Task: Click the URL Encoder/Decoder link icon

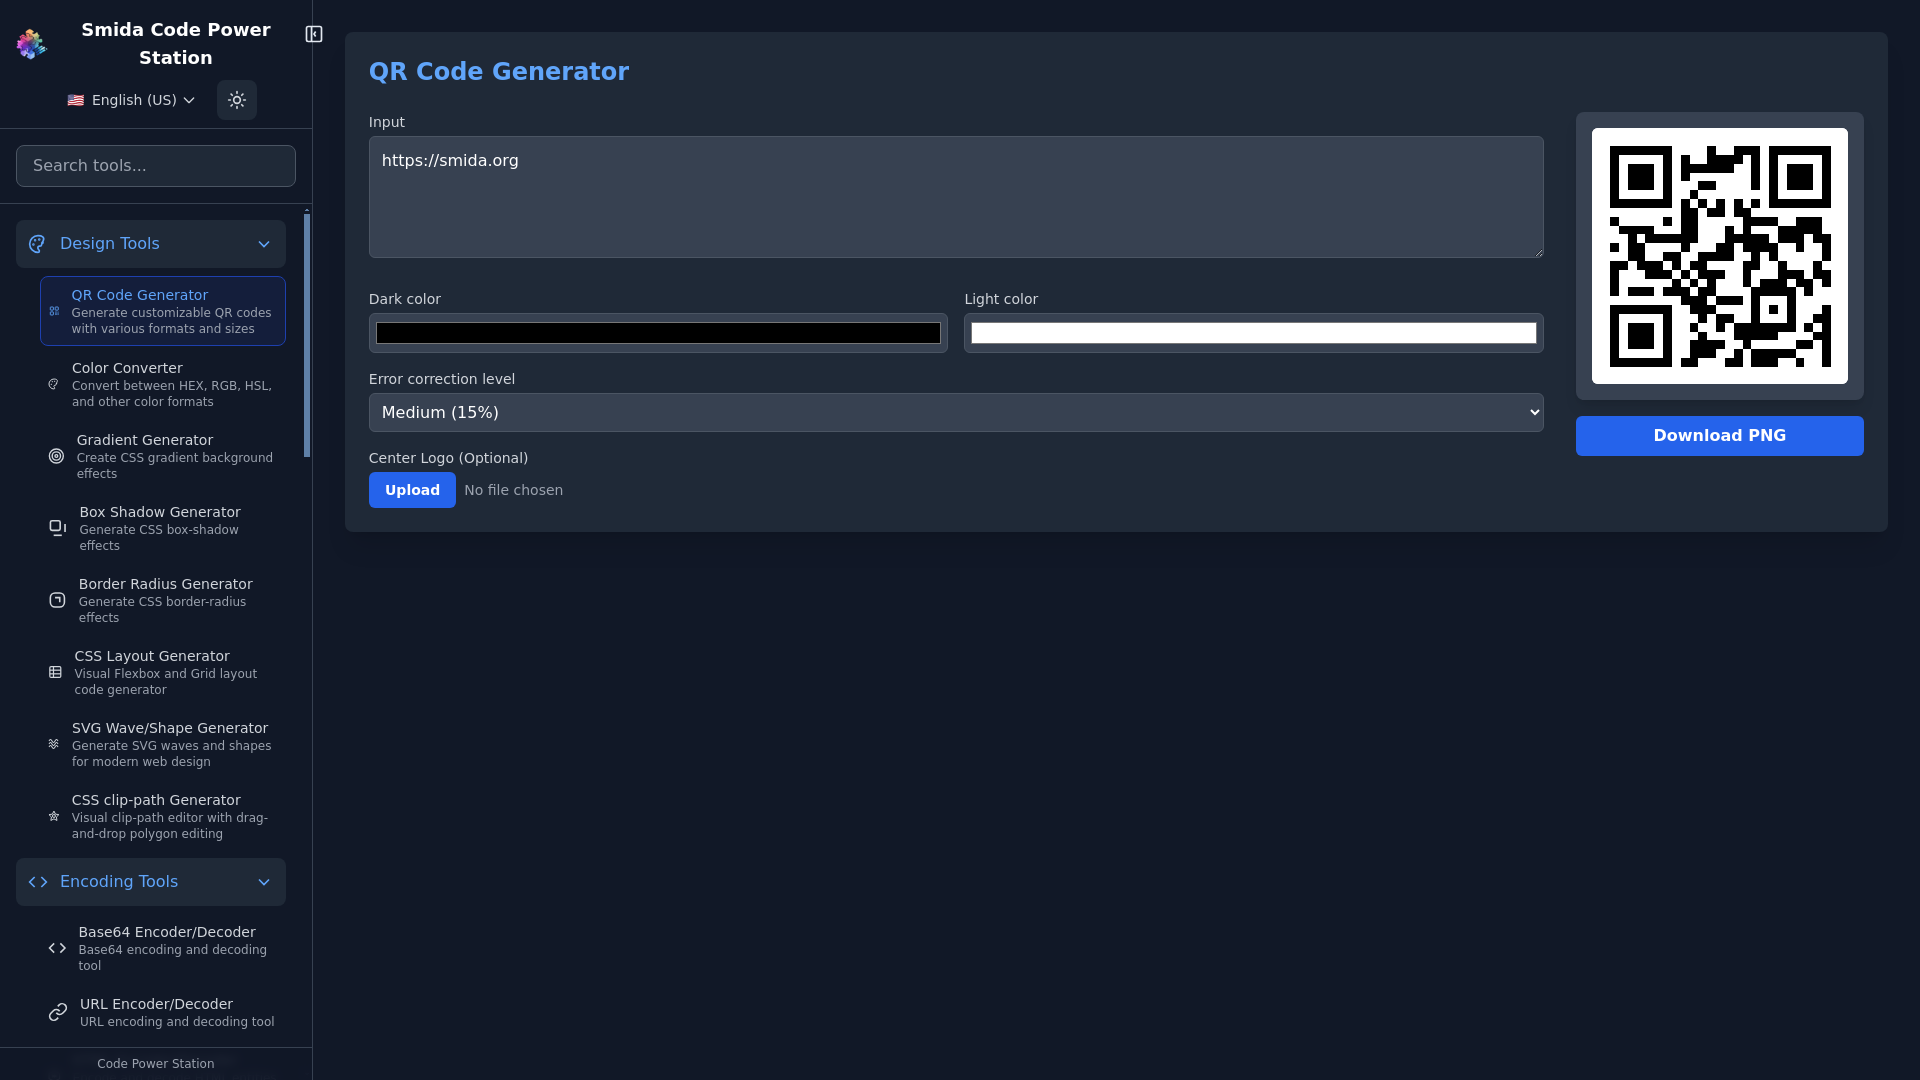Action: click(x=58, y=1012)
